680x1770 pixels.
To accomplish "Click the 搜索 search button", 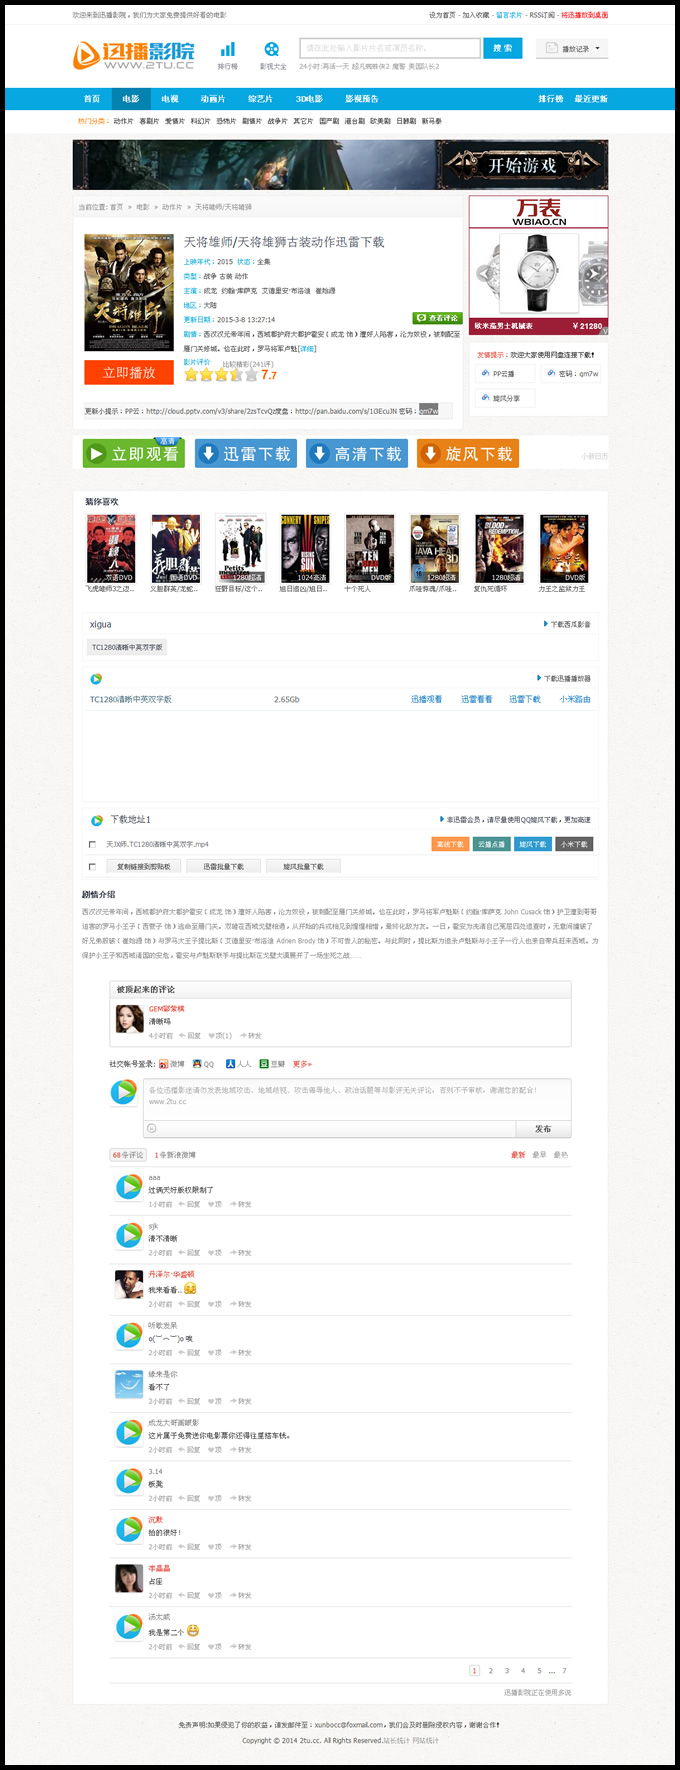I will (503, 48).
